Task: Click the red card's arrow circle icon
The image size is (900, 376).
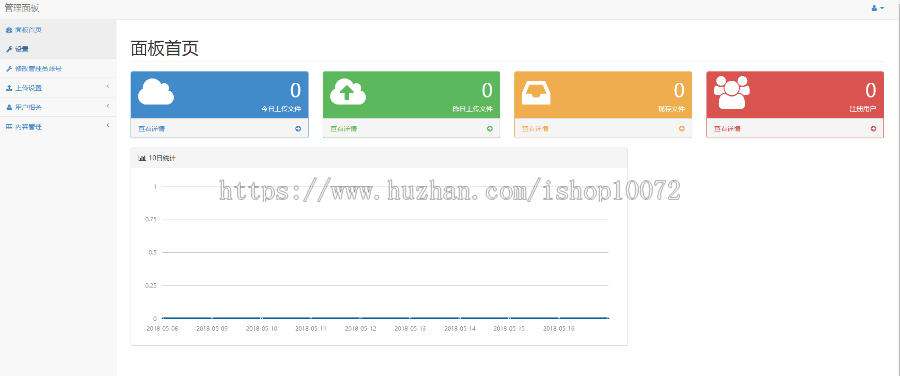Action: click(x=873, y=129)
